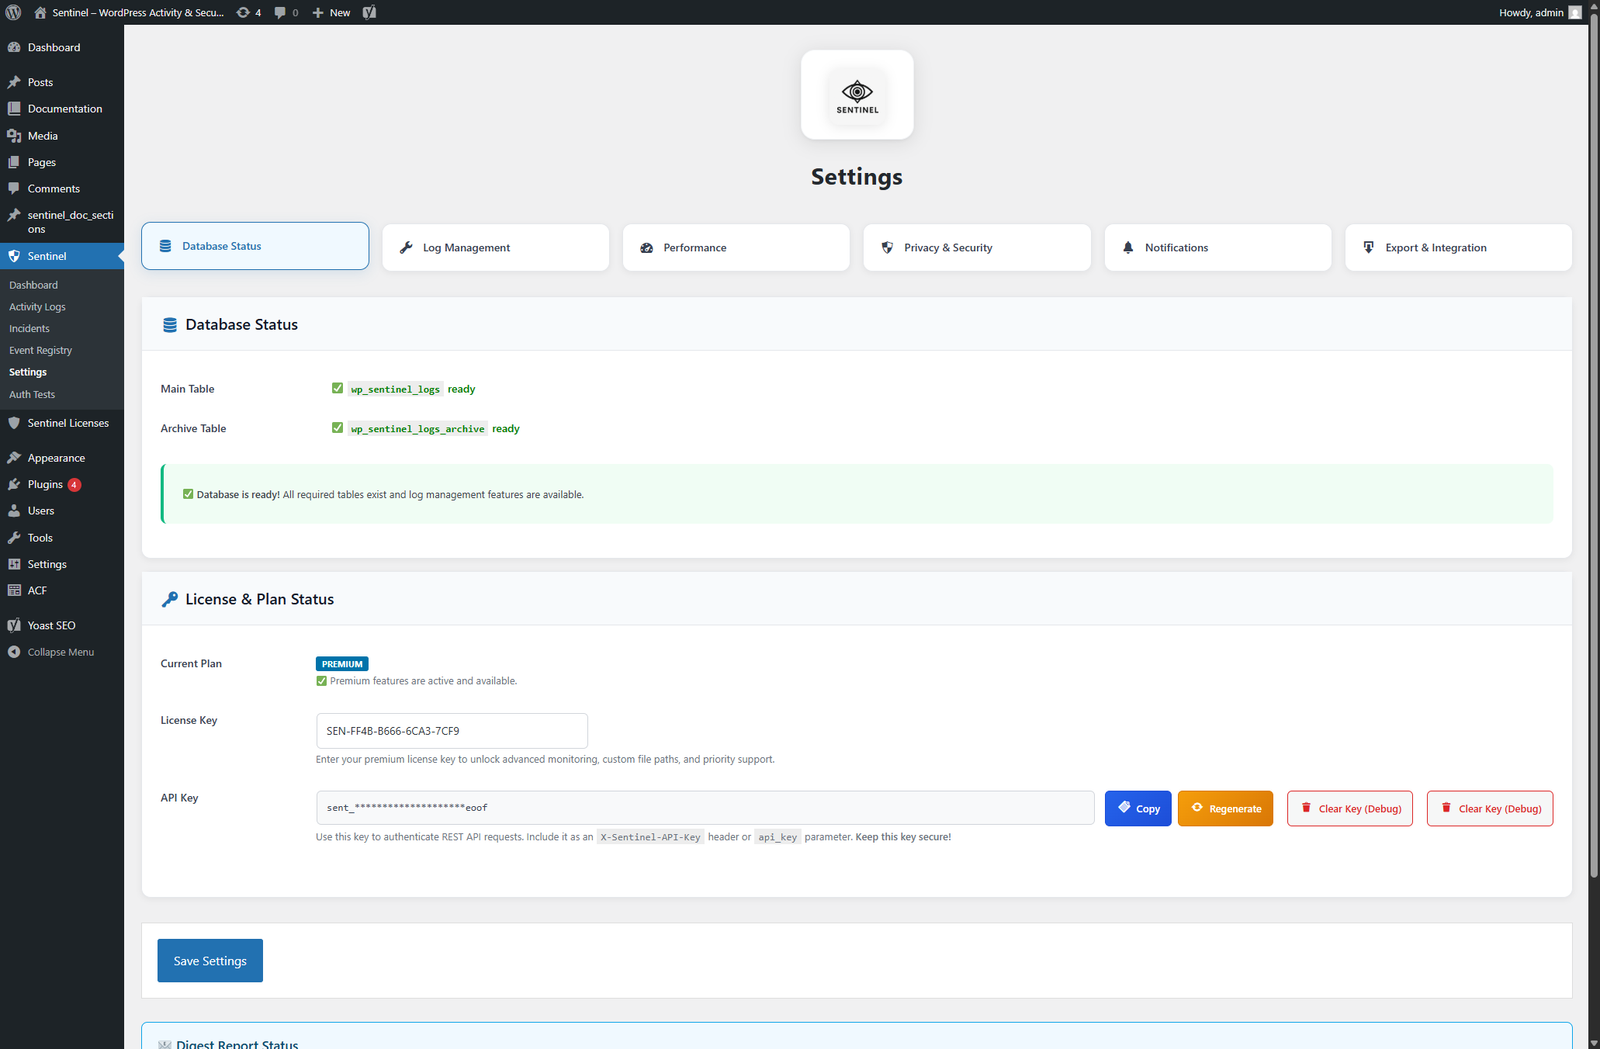
Task: Open the Sentinel plugin from the sidebar
Action: (46, 256)
